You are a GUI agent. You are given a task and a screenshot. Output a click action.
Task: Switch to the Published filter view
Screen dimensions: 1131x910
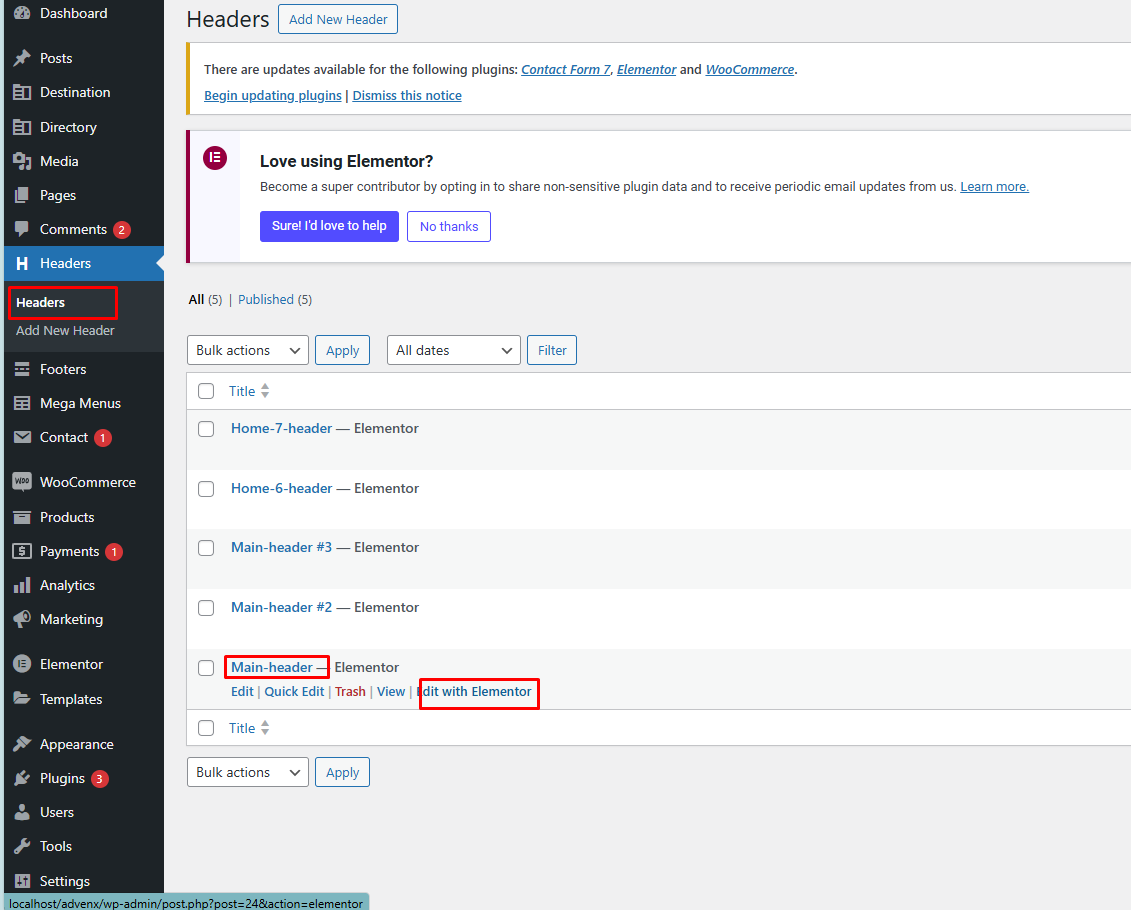265,299
